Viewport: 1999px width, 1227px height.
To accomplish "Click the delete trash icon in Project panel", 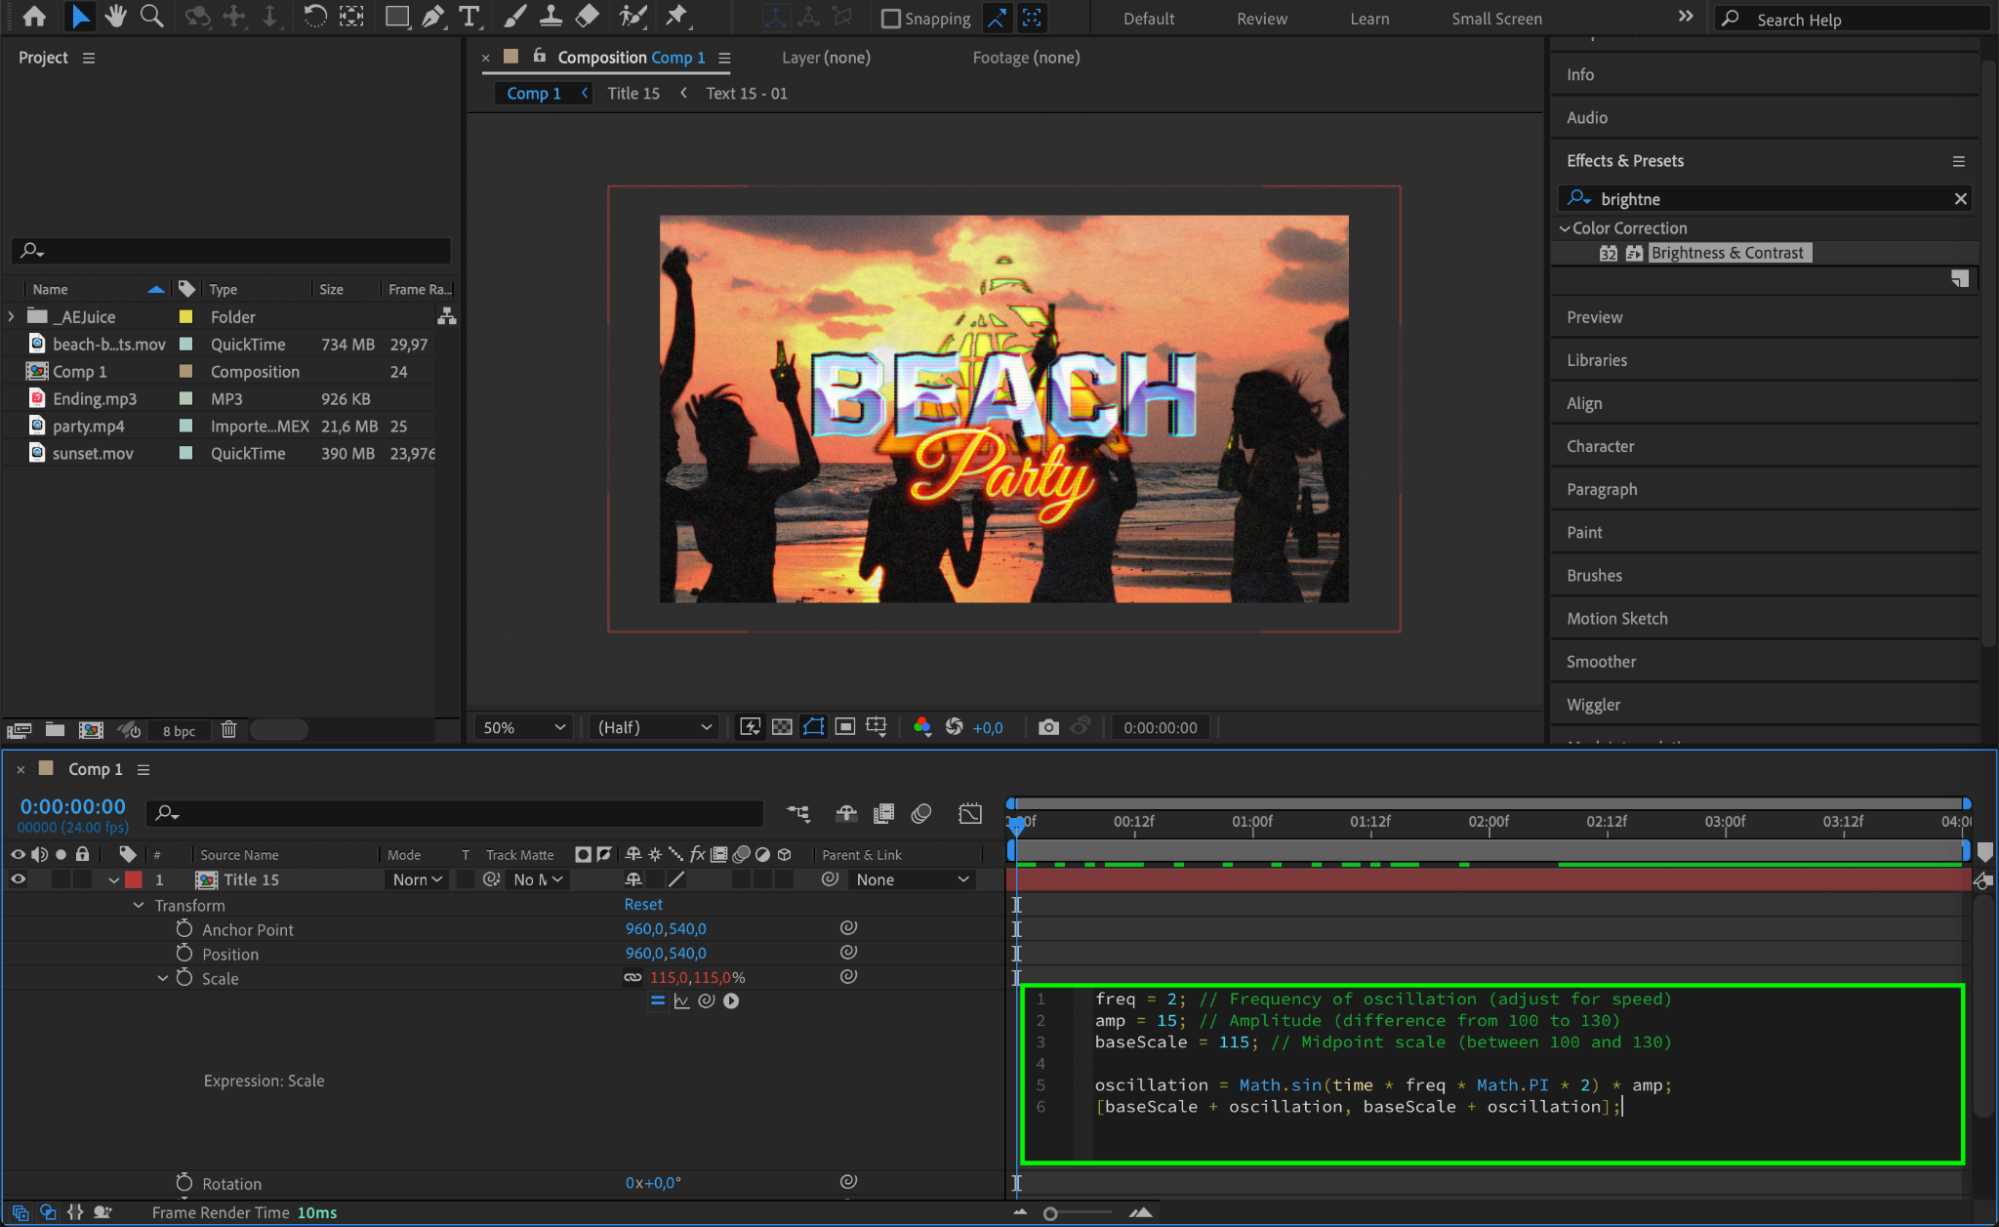I will click(x=229, y=730).
